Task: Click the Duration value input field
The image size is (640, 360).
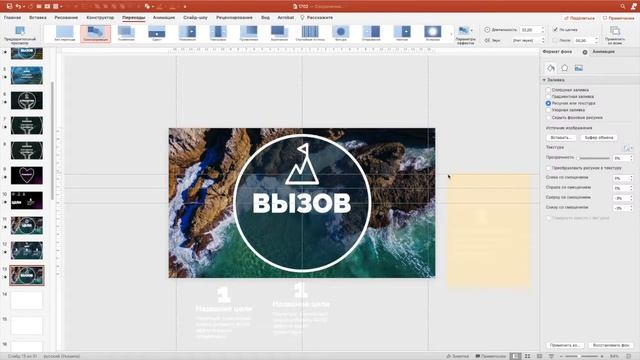Action: (x=530, y=30)
